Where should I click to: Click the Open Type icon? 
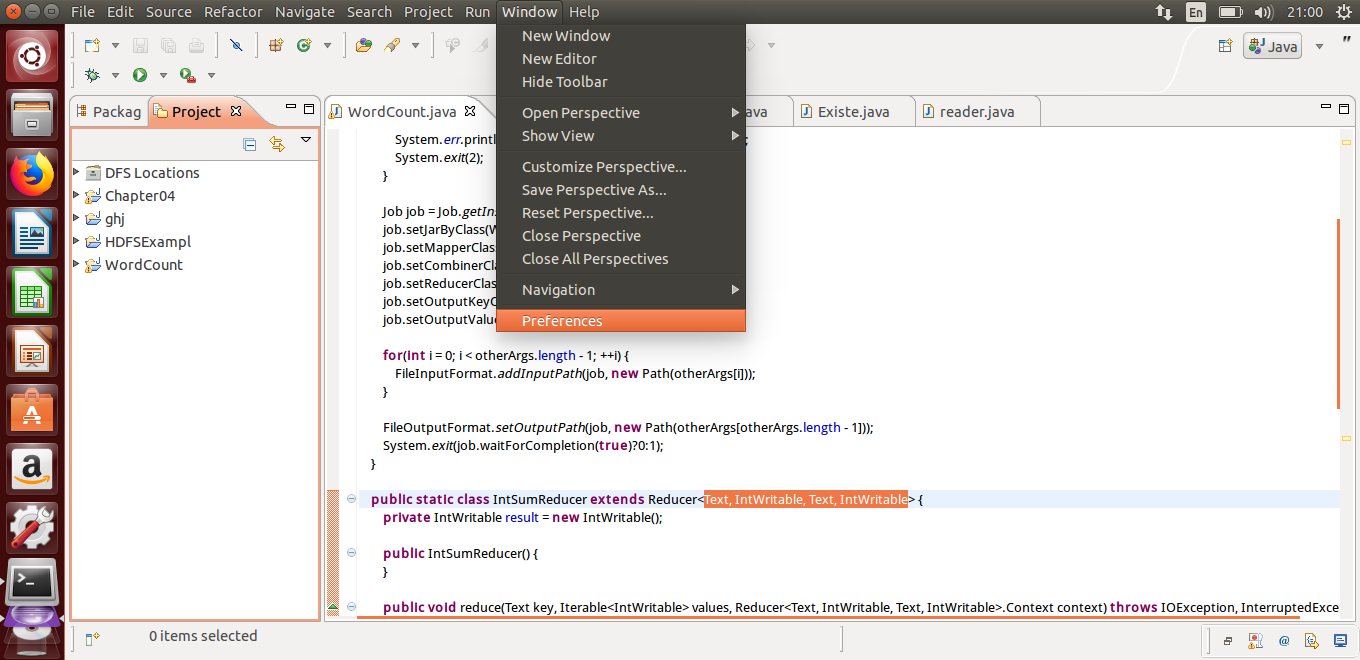(x=364, y=45)
